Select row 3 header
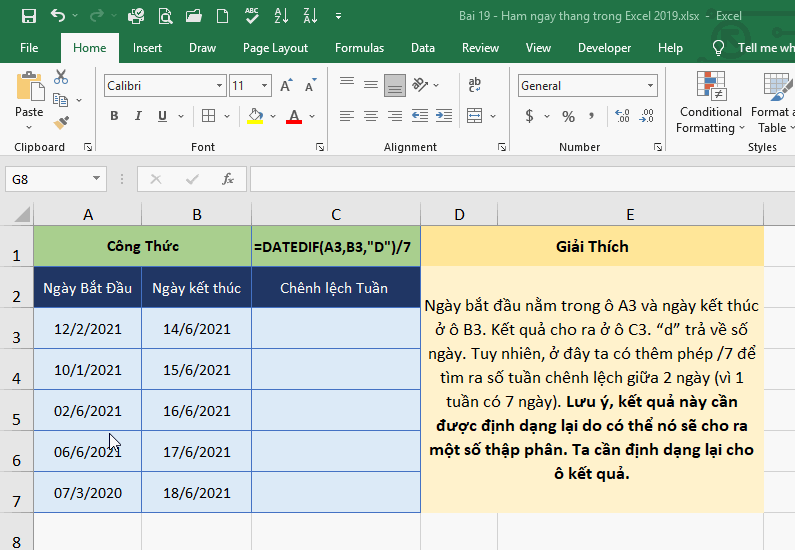The width and height of the screenshot is (795, 550). [17, 328]
